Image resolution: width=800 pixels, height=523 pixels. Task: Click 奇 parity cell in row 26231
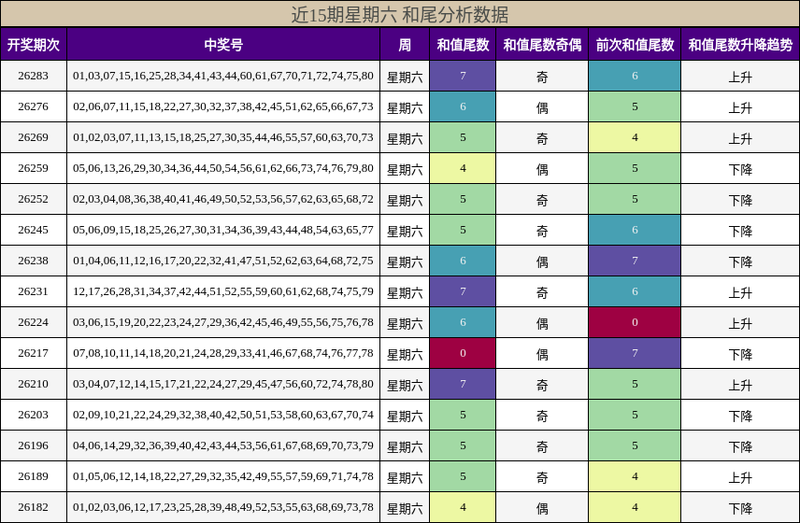pos(542,292)
